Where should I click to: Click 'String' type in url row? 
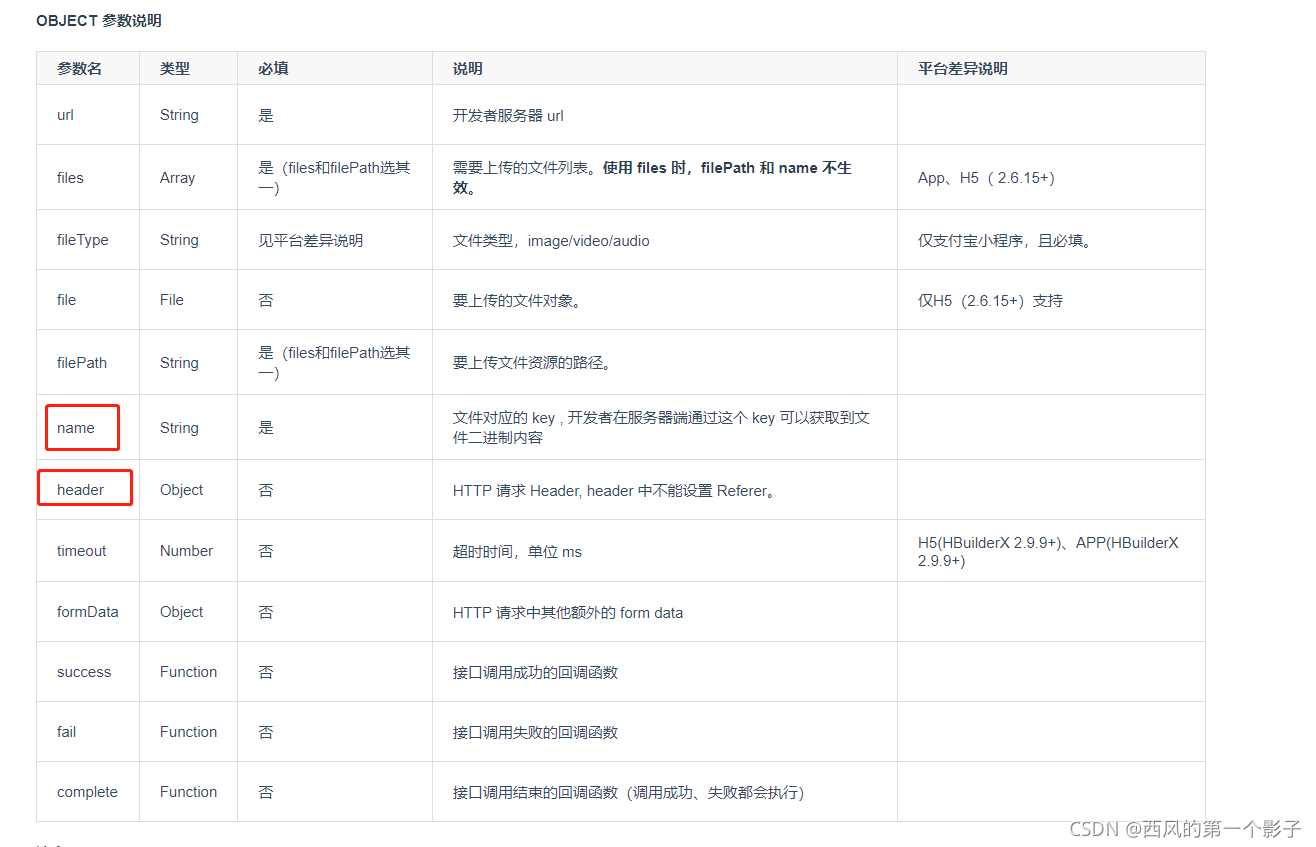[x=179, y=115]
